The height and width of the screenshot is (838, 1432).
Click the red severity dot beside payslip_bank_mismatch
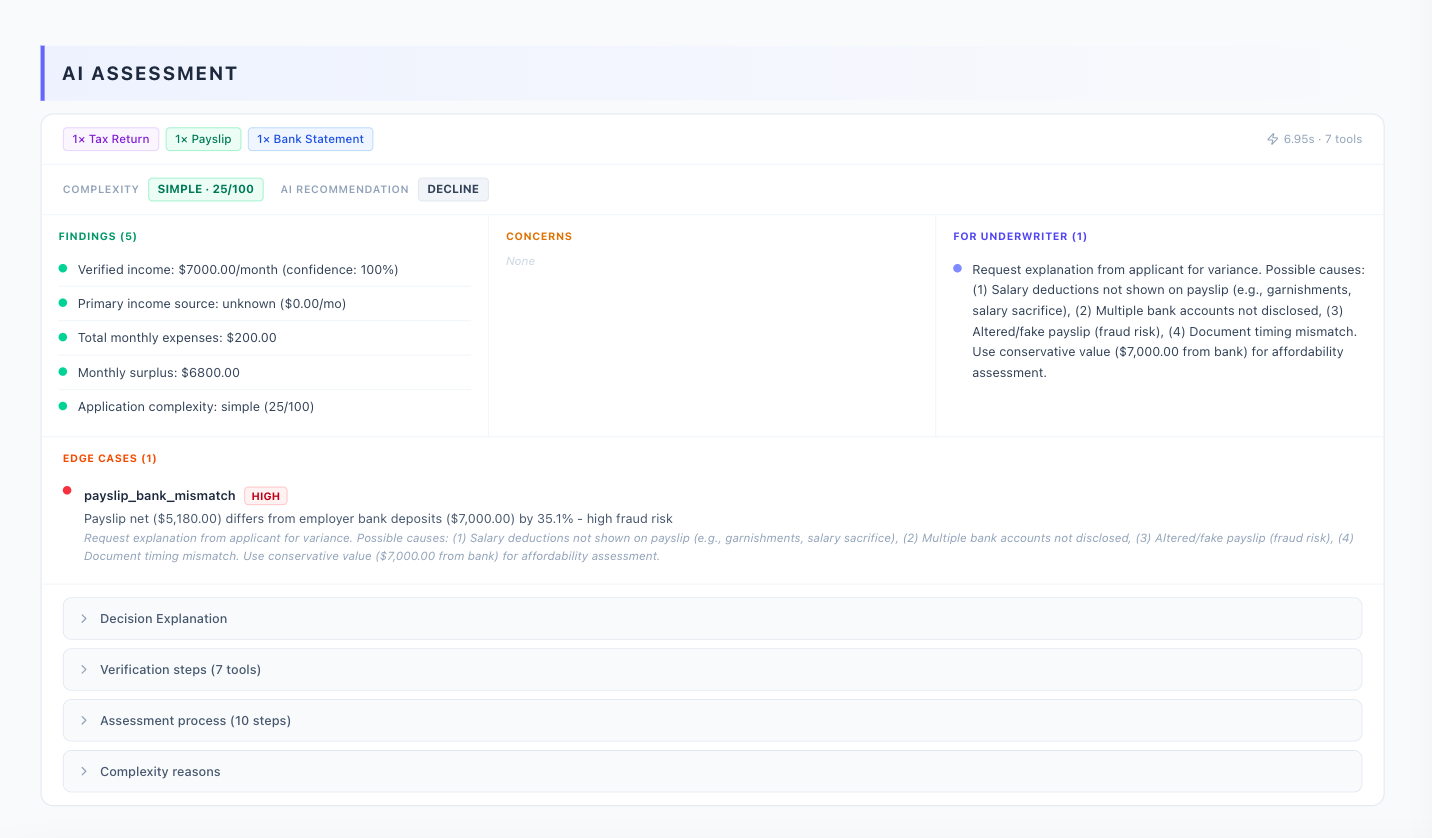click(67, 490)
